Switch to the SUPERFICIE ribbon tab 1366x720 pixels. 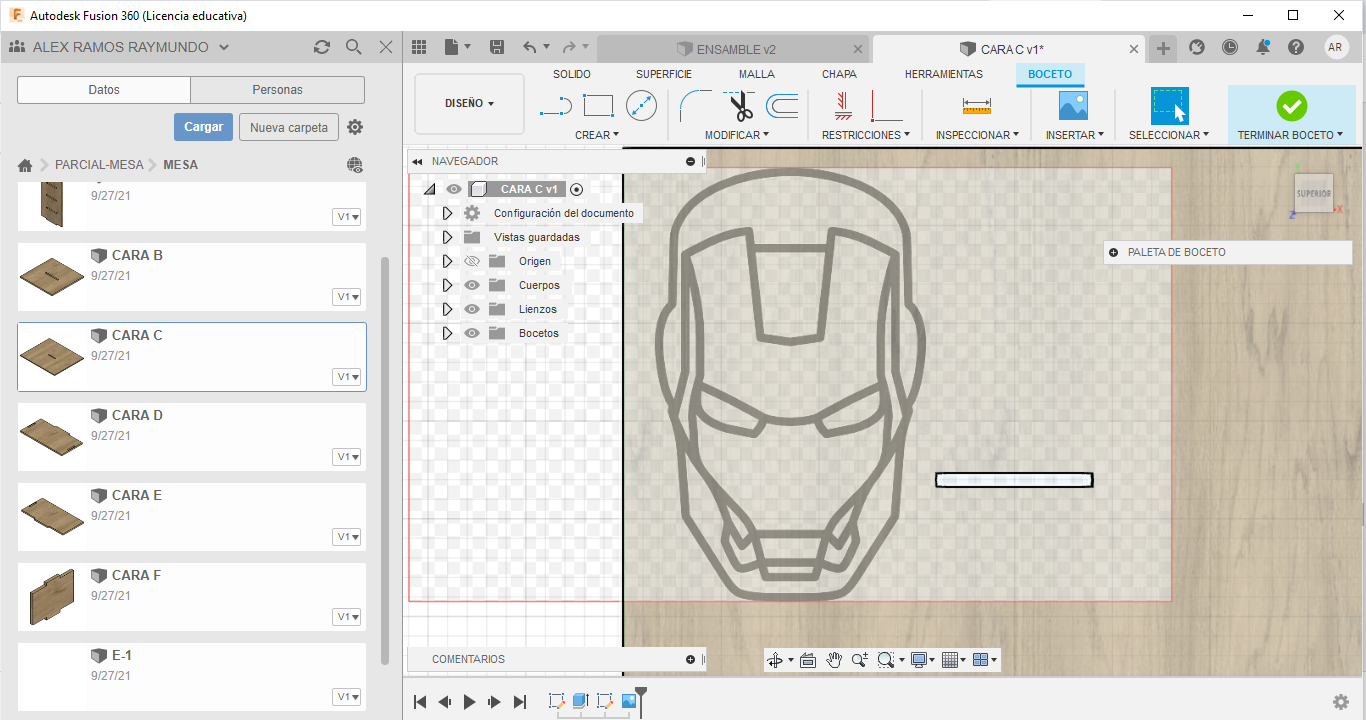(x=664, y=74)
